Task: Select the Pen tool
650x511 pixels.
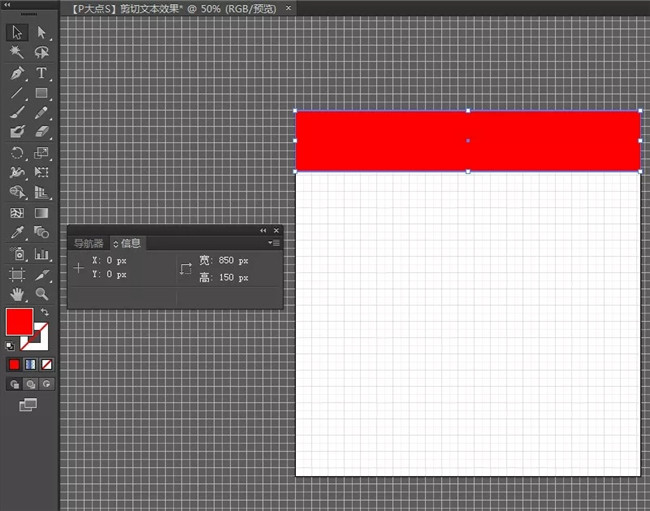Action: 17,73
